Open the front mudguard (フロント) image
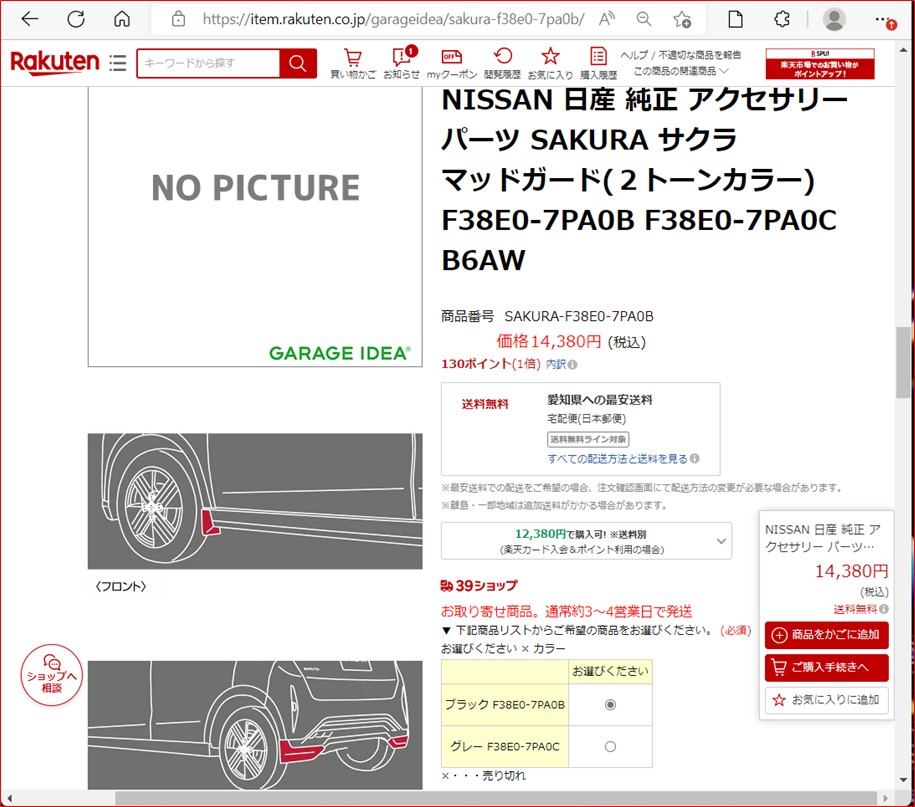 click(x=255, y=501)
